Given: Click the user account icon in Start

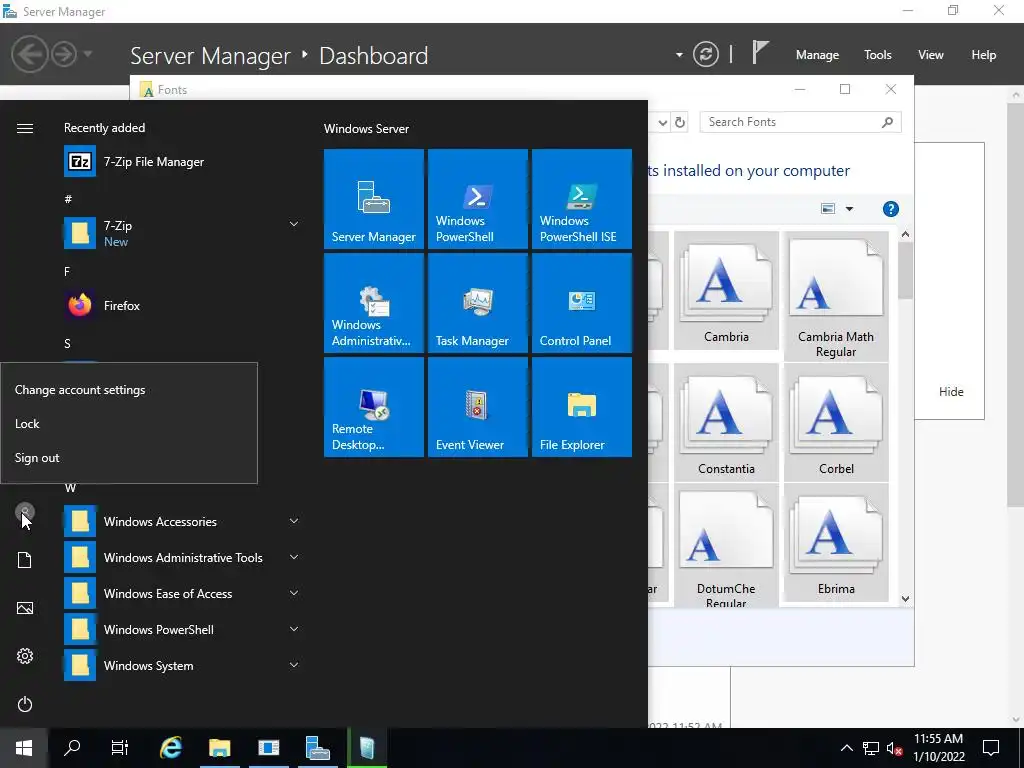Looking at the screenshot, I should point(25,512).
